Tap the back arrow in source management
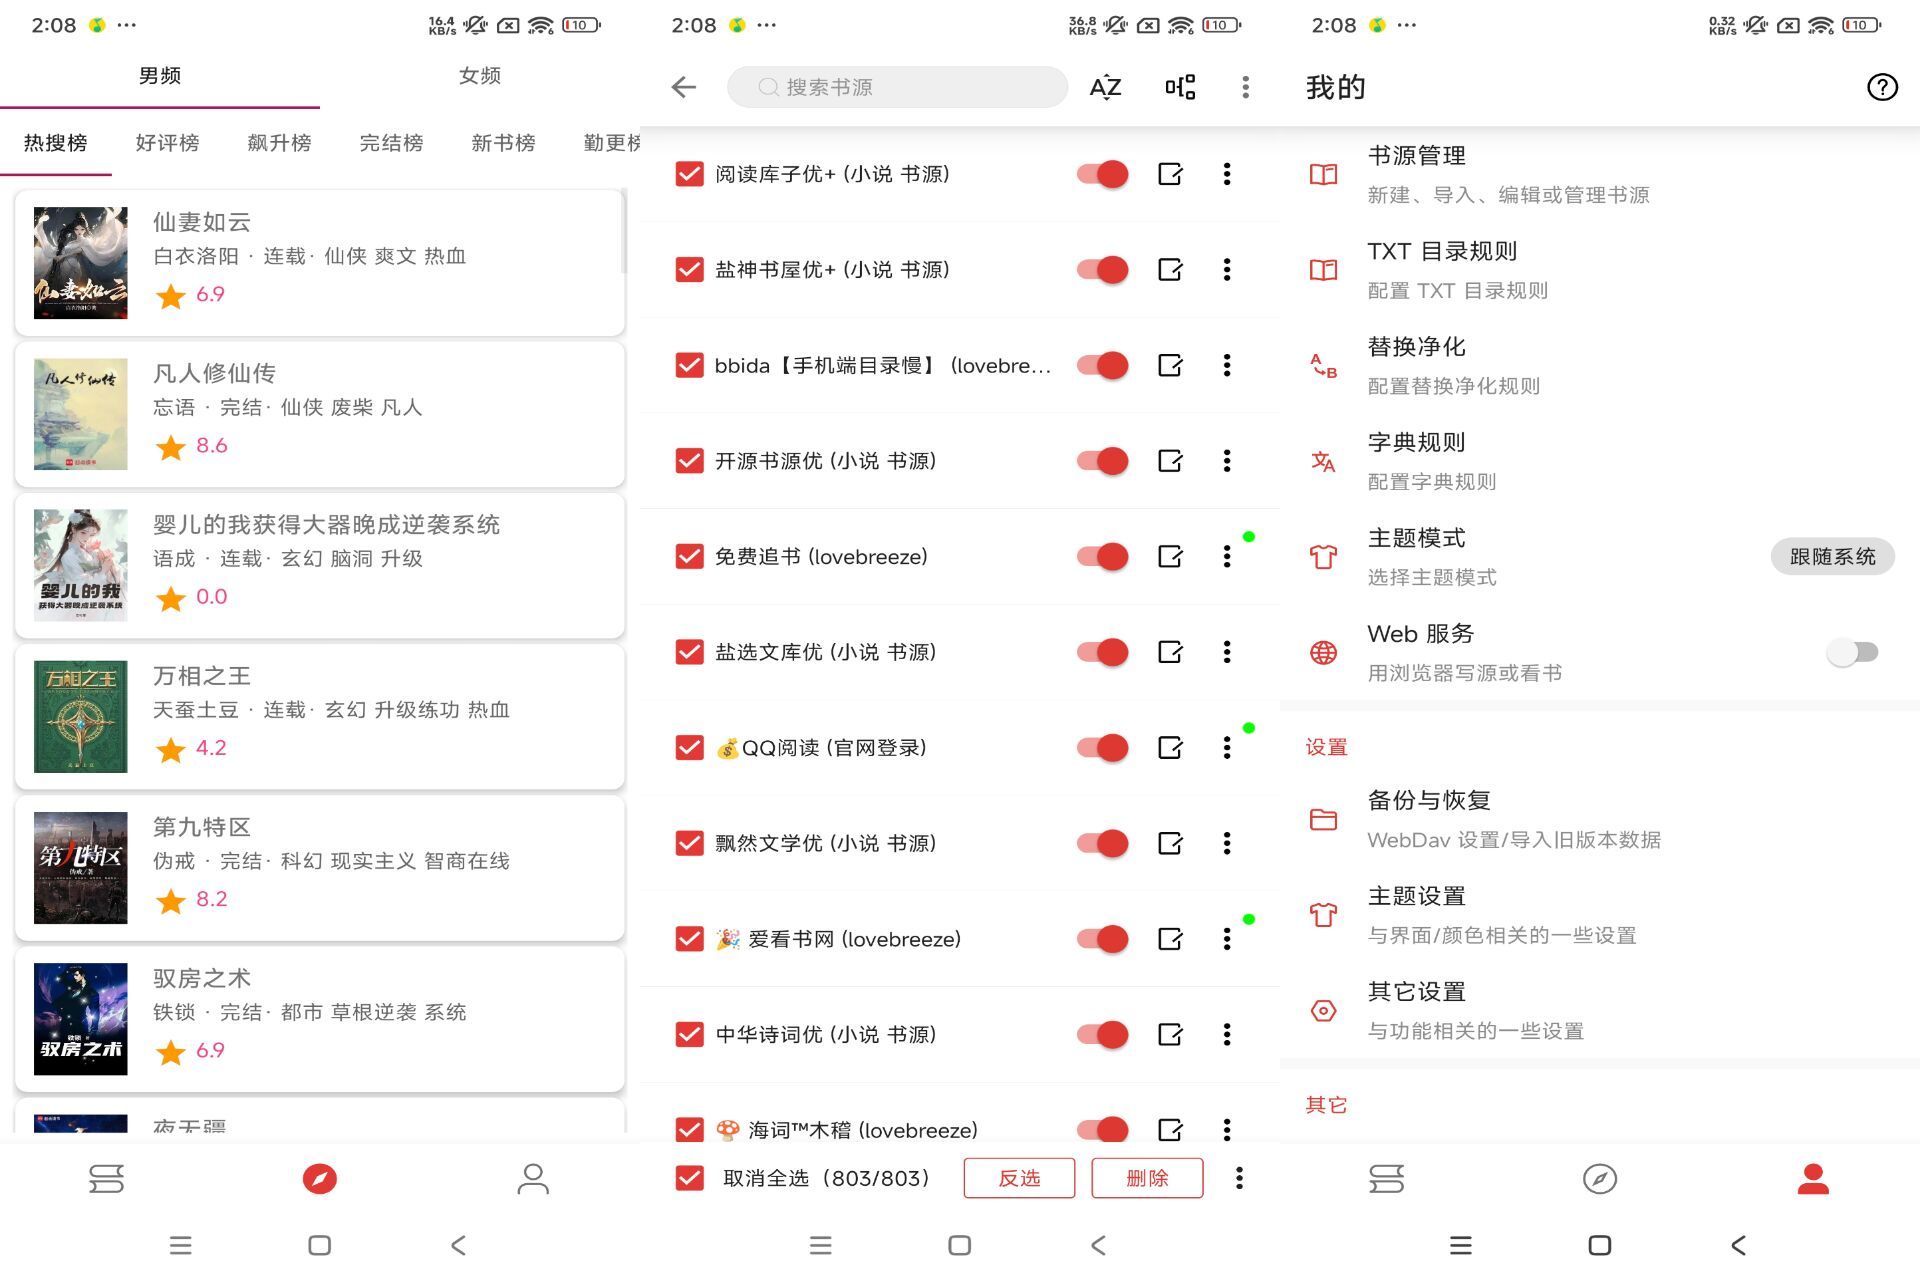Screen dimensions: 1920x1280 coord(683,87)
